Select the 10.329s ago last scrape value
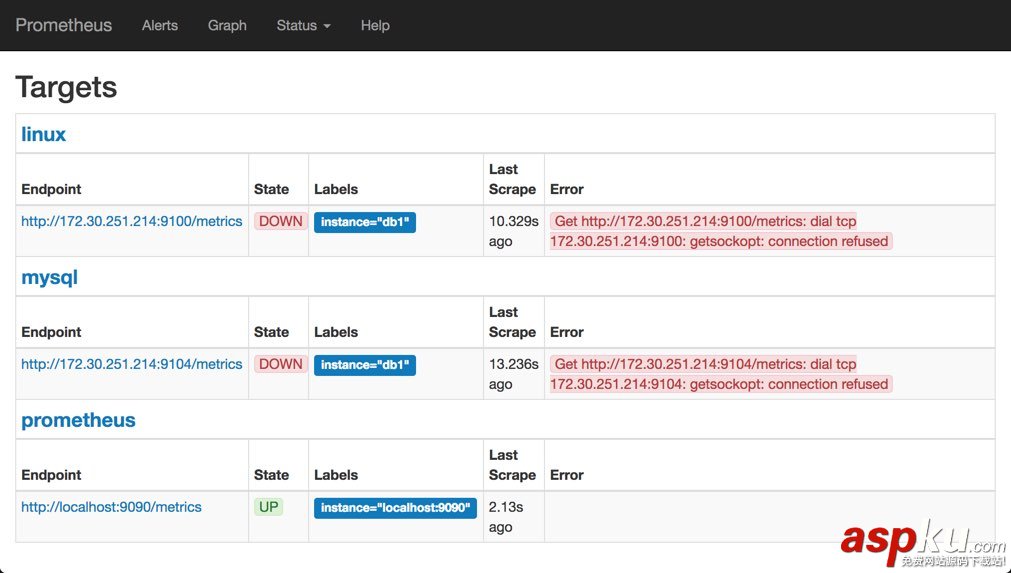 (513, 231)
